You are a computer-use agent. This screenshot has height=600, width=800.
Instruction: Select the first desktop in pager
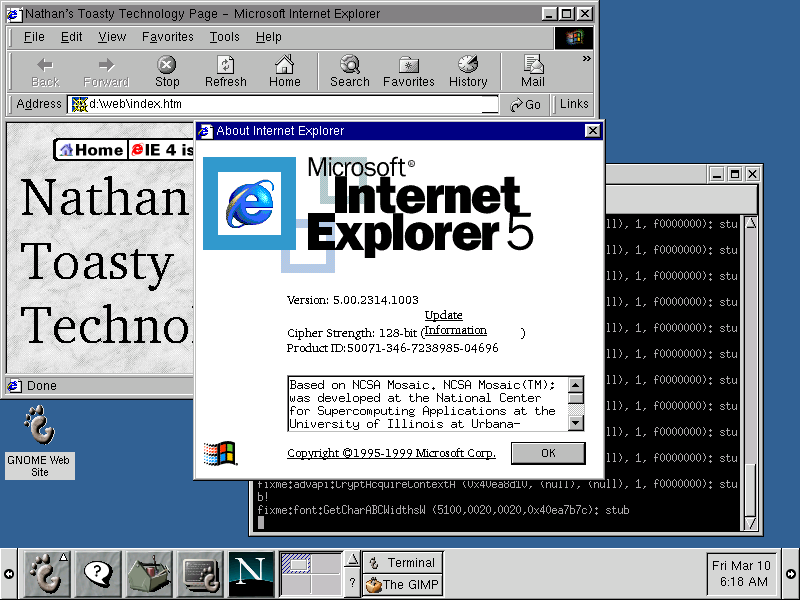coord(296,564)
